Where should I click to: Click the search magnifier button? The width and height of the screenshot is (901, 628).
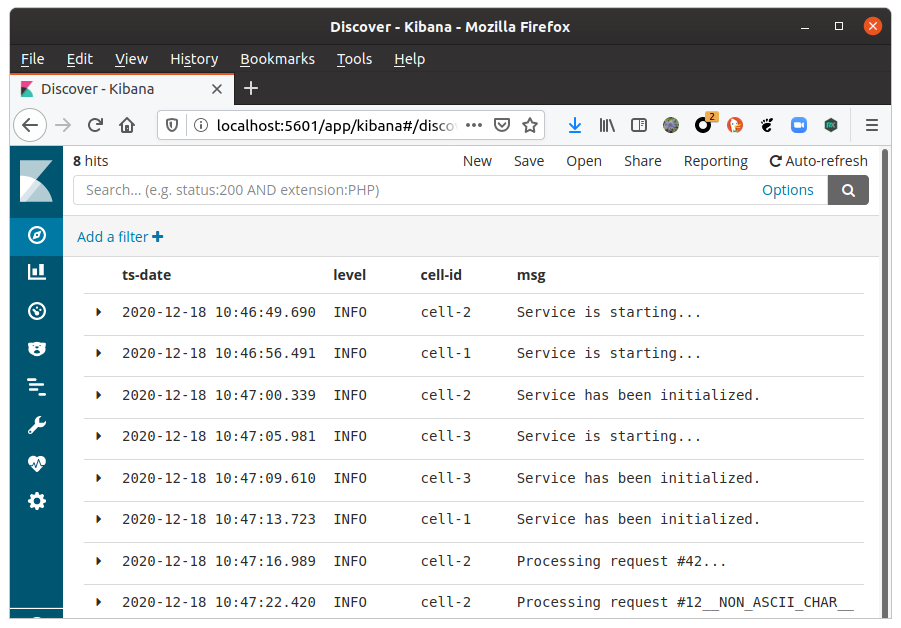tap(848, 190)
